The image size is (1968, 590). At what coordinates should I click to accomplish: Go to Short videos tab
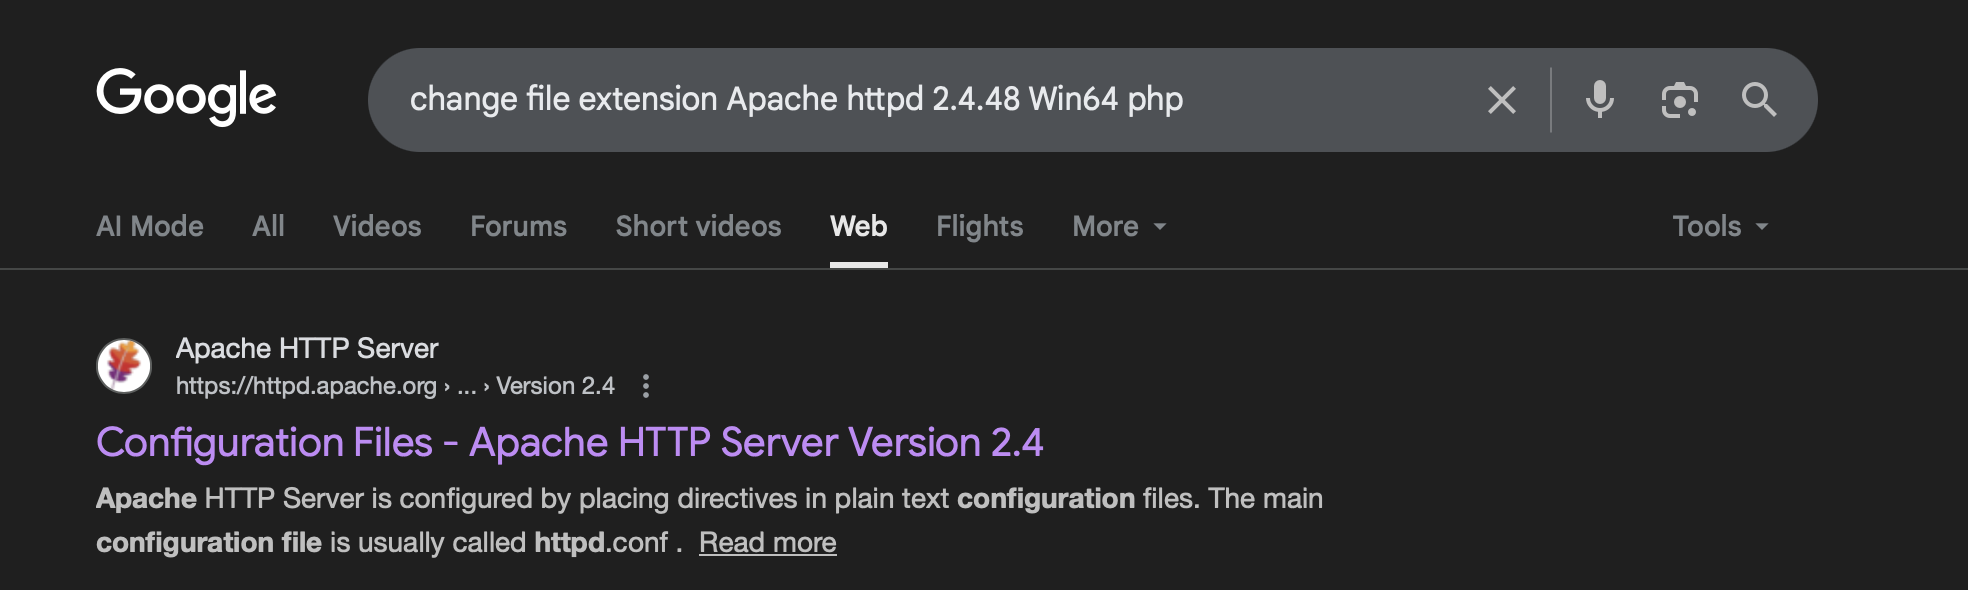click(698, 227)
